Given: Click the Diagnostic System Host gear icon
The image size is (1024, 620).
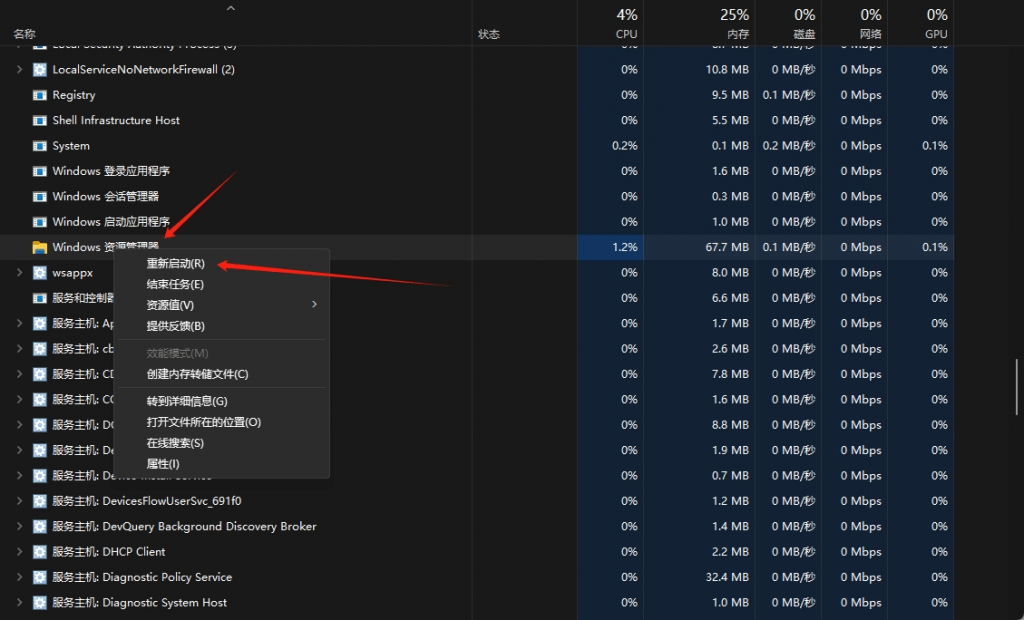Looking at the screenshot, I should [x=40, y=603].
